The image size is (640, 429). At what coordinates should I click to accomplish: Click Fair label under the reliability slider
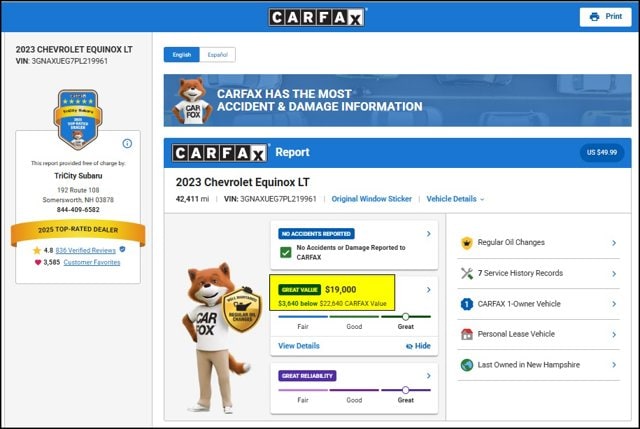303,400
